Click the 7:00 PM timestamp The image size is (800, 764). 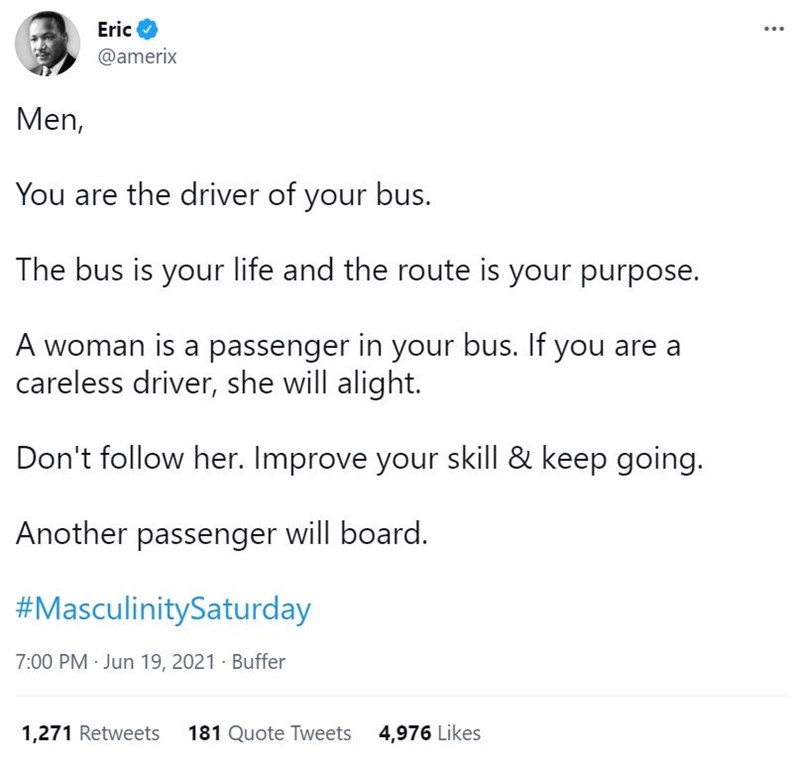tap(52, 661)
